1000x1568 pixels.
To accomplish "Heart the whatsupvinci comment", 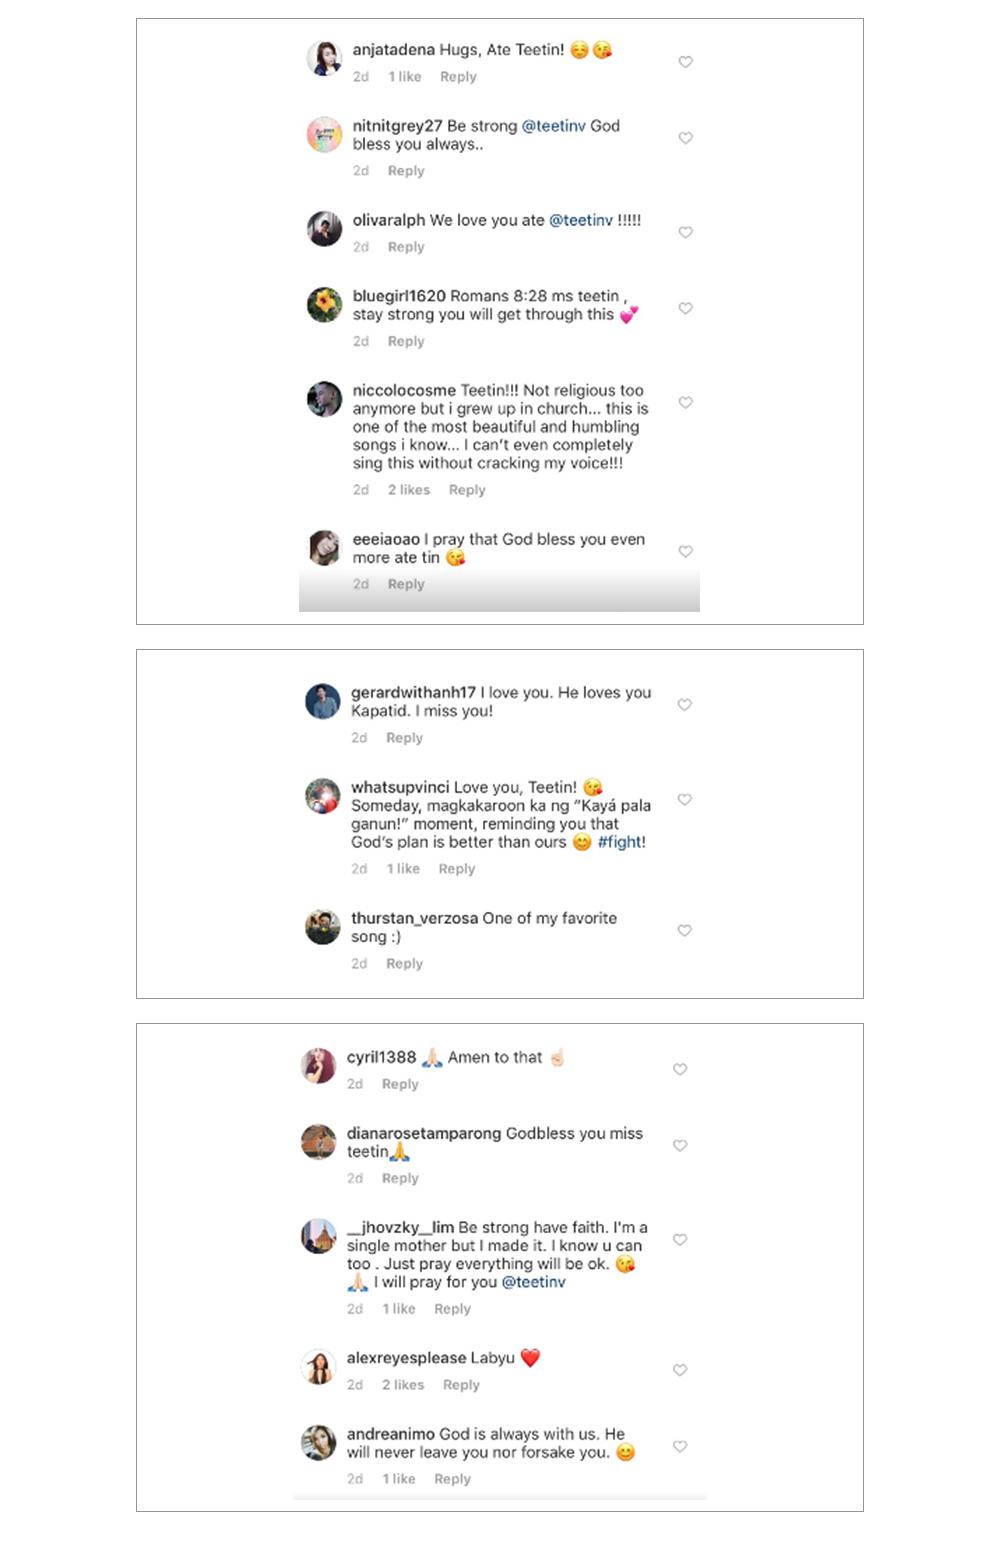I will [x=685, y=799].
